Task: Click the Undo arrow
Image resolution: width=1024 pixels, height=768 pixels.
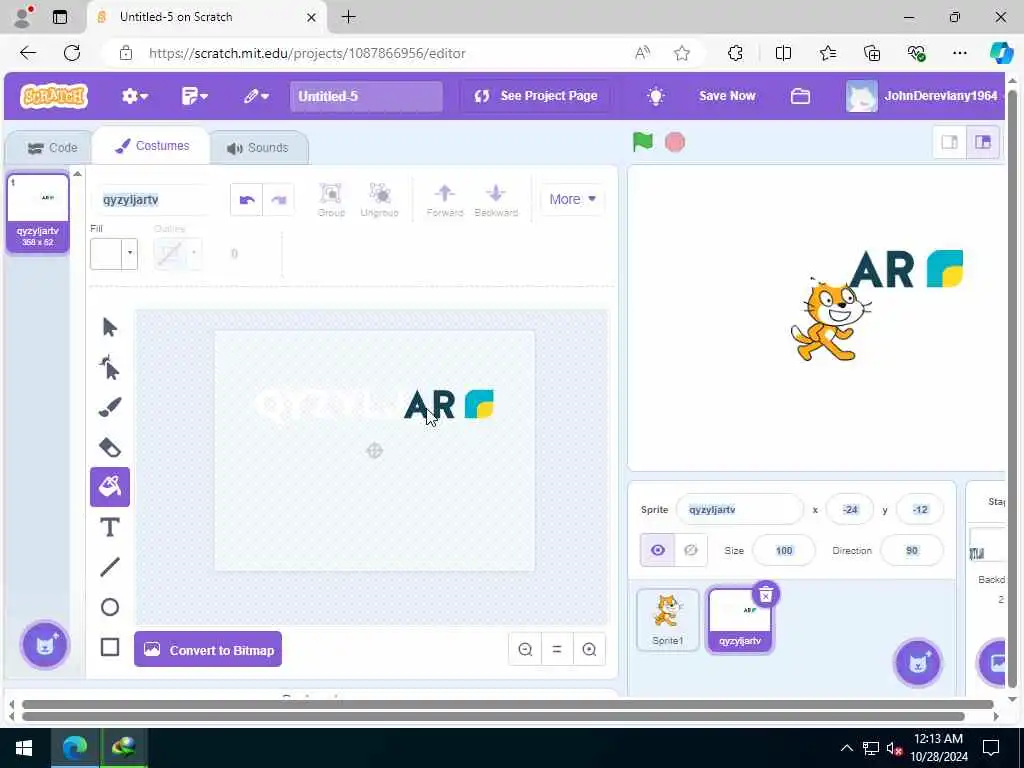Action: [x=247, y=200]
